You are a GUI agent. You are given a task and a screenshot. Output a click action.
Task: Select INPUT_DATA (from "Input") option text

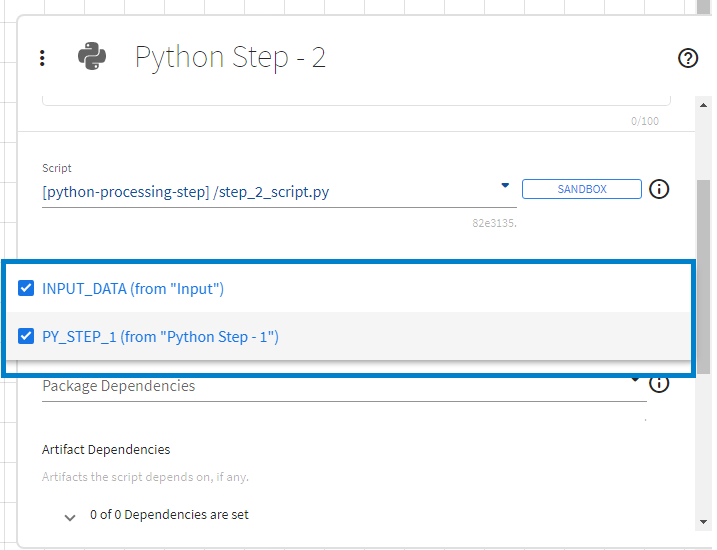[x=133, y=289]
